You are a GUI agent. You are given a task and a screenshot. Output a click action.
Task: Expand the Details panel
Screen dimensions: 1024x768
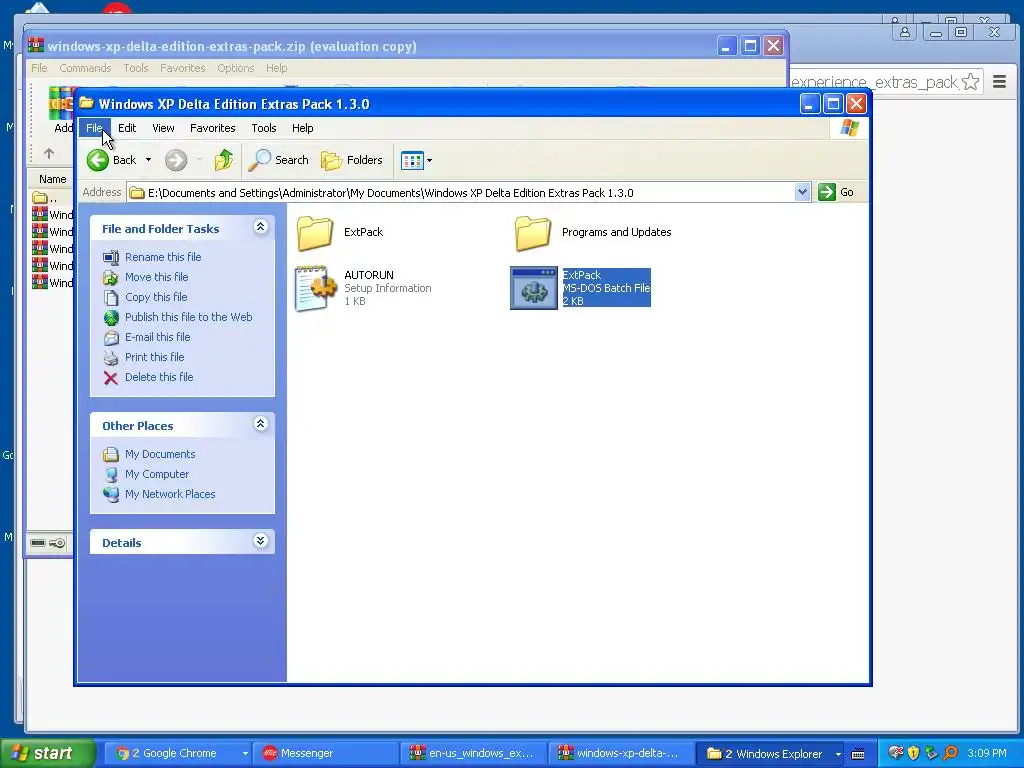(260, 541)
